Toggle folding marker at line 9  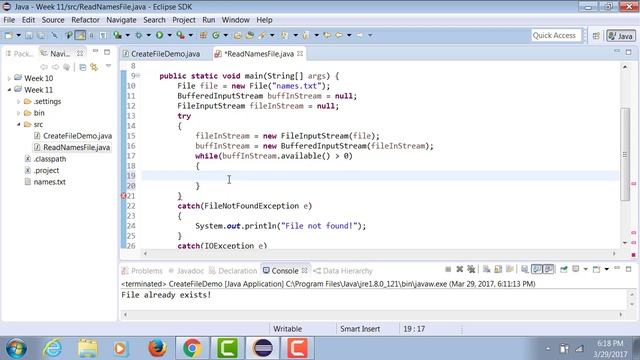pos(138,76)
